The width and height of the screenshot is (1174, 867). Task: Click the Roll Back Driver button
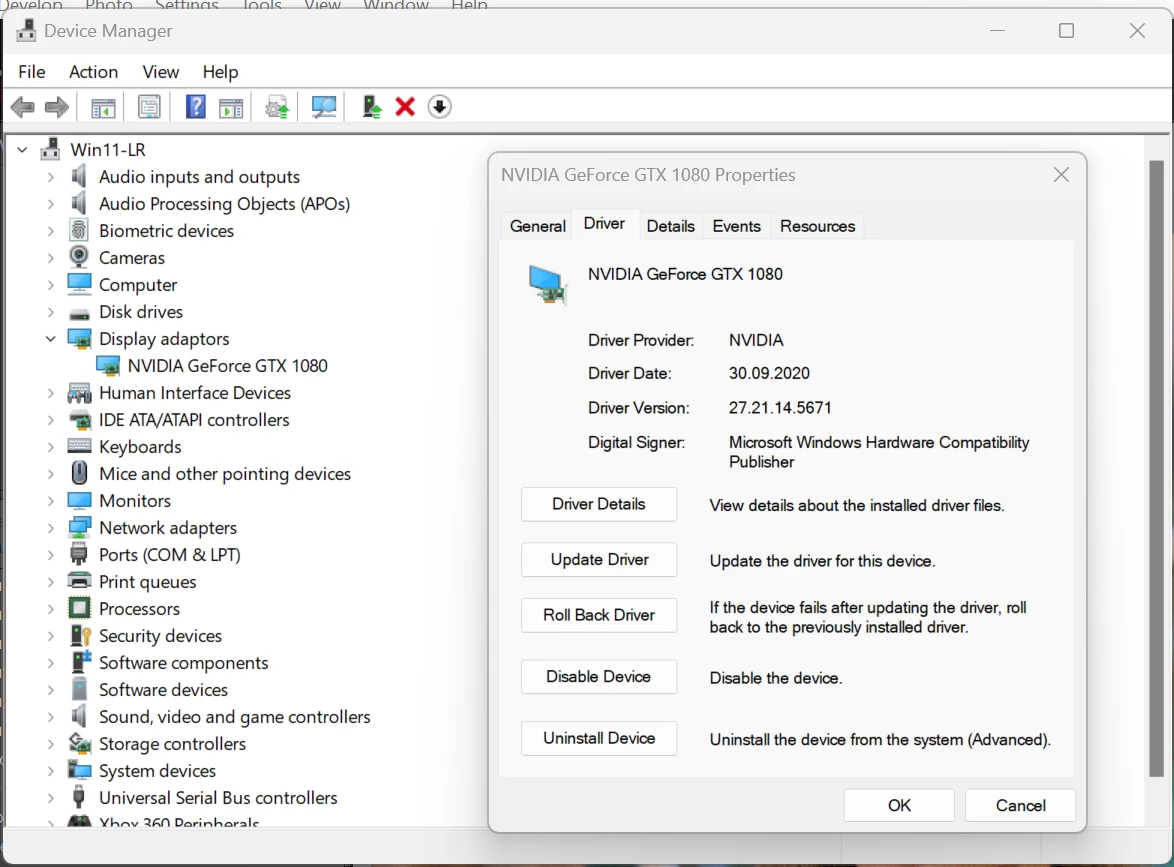click(x=599, y=615)
